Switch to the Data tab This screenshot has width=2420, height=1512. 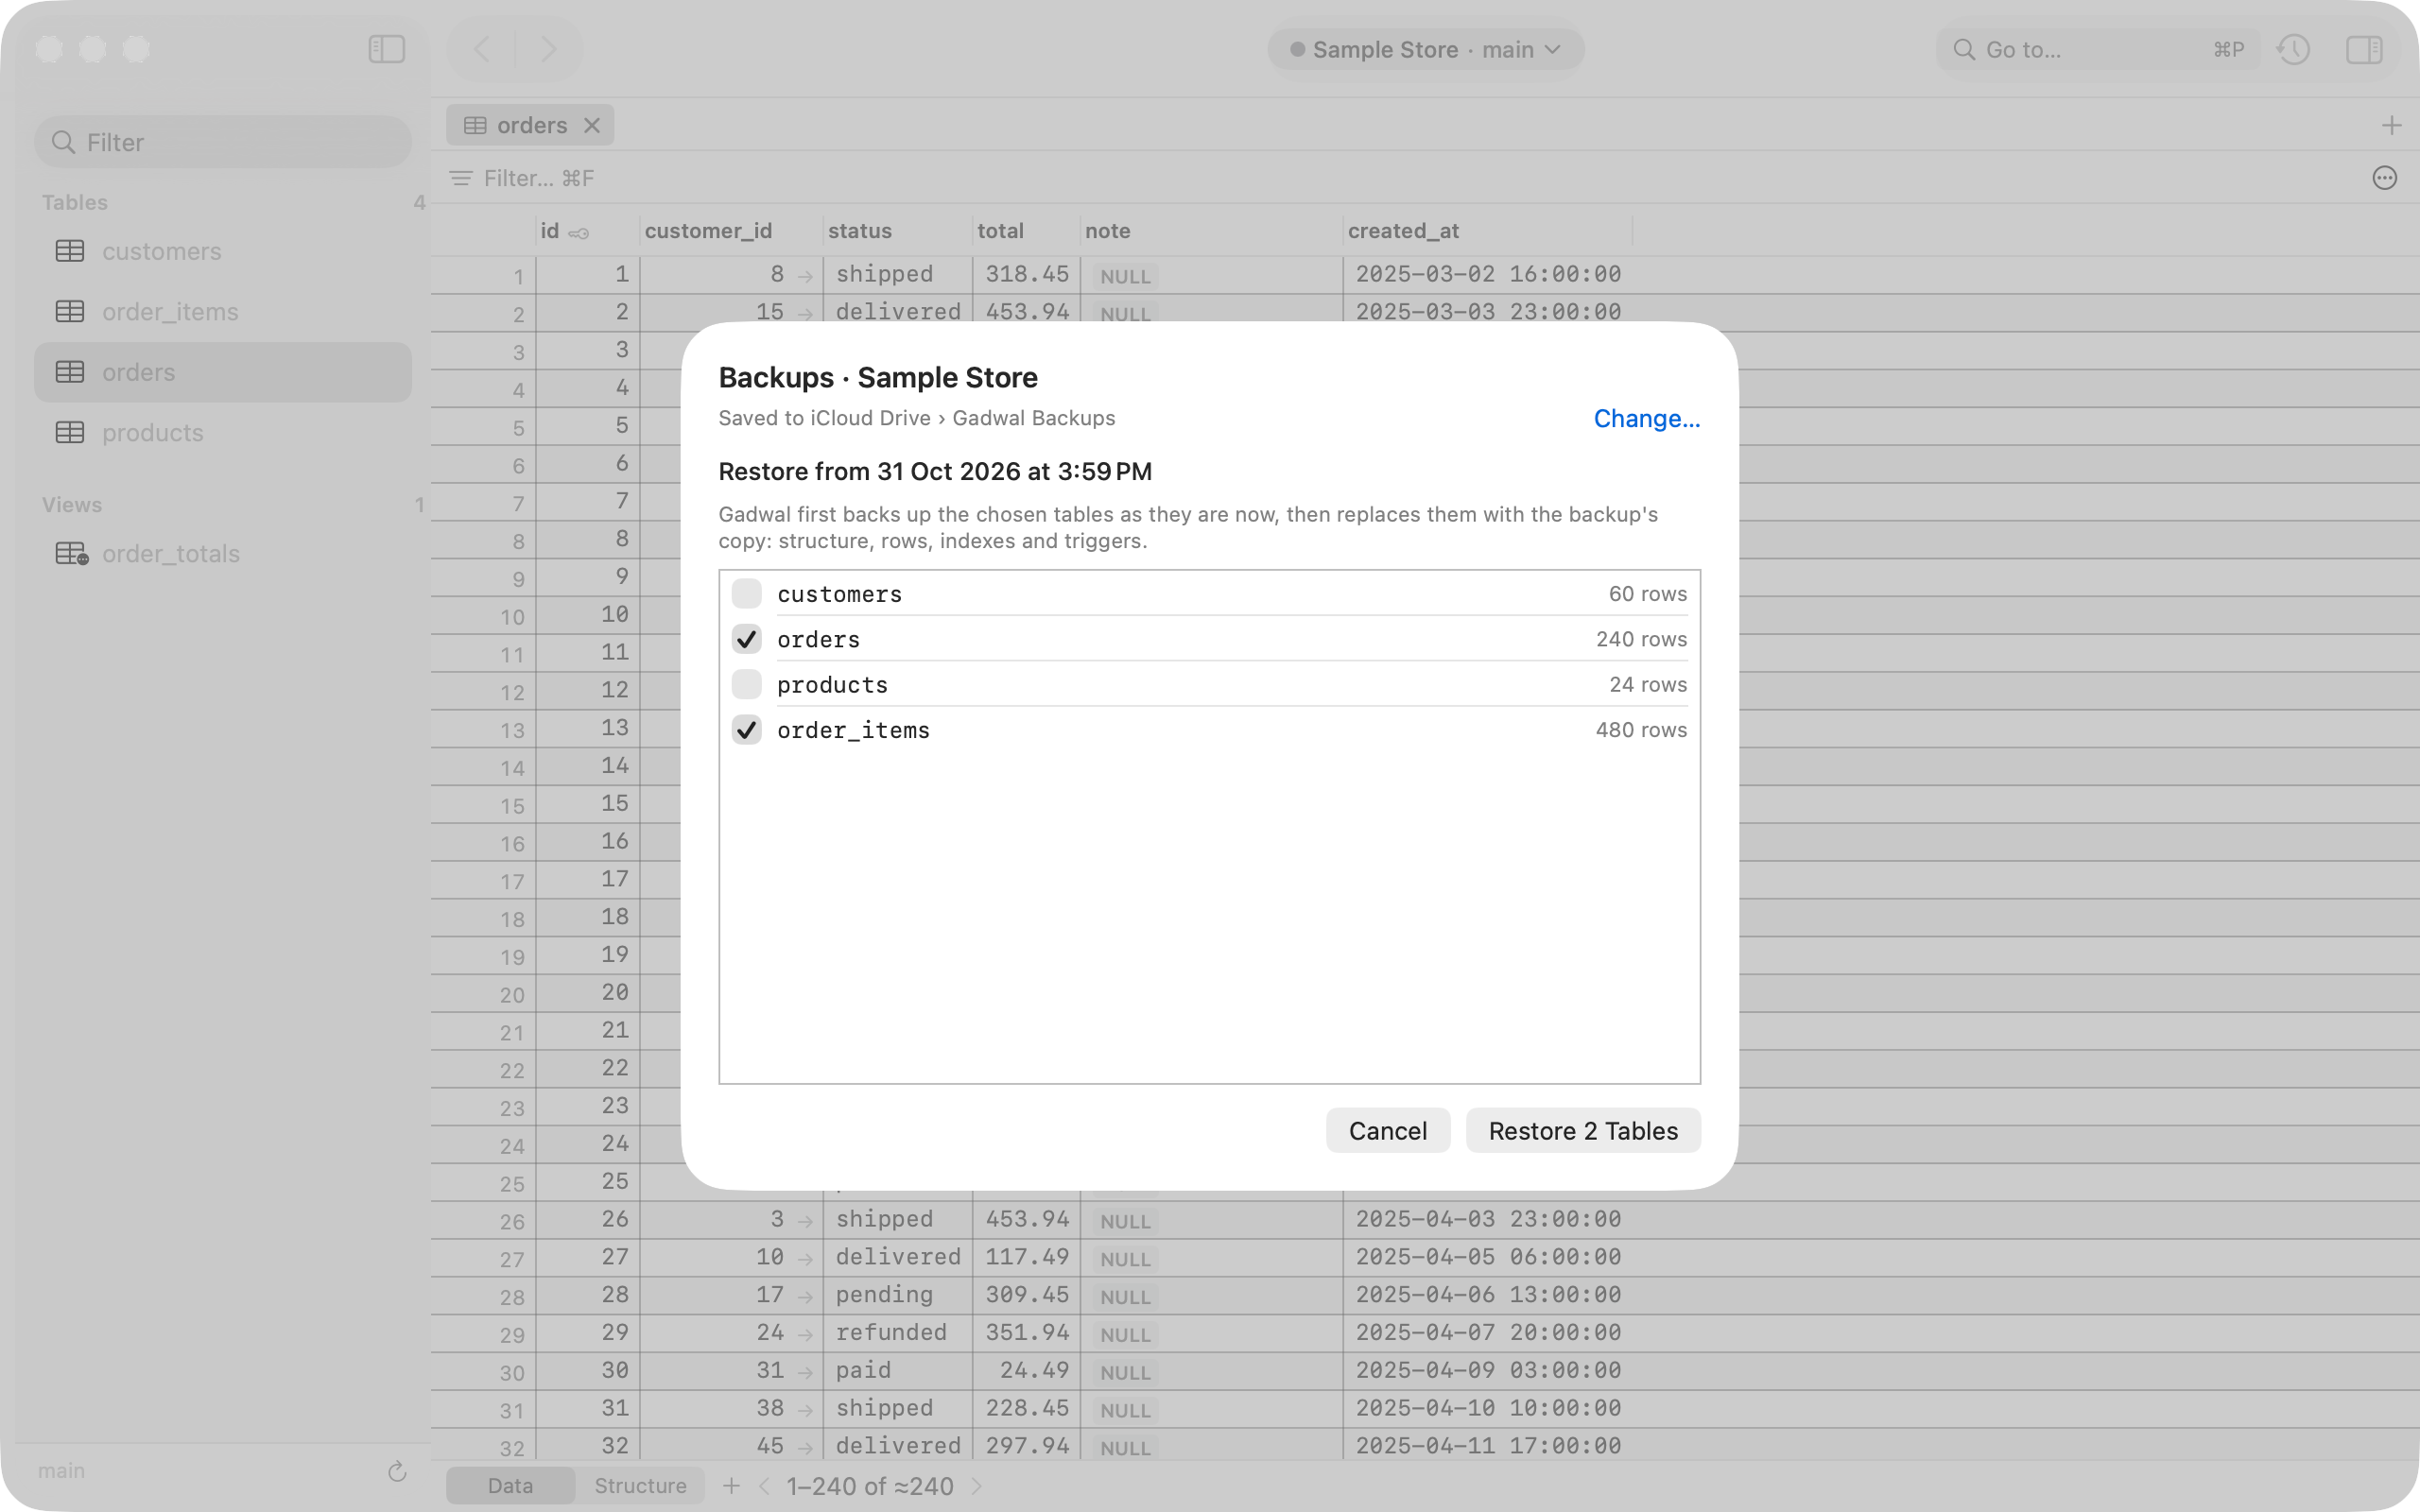(510, 1486)
